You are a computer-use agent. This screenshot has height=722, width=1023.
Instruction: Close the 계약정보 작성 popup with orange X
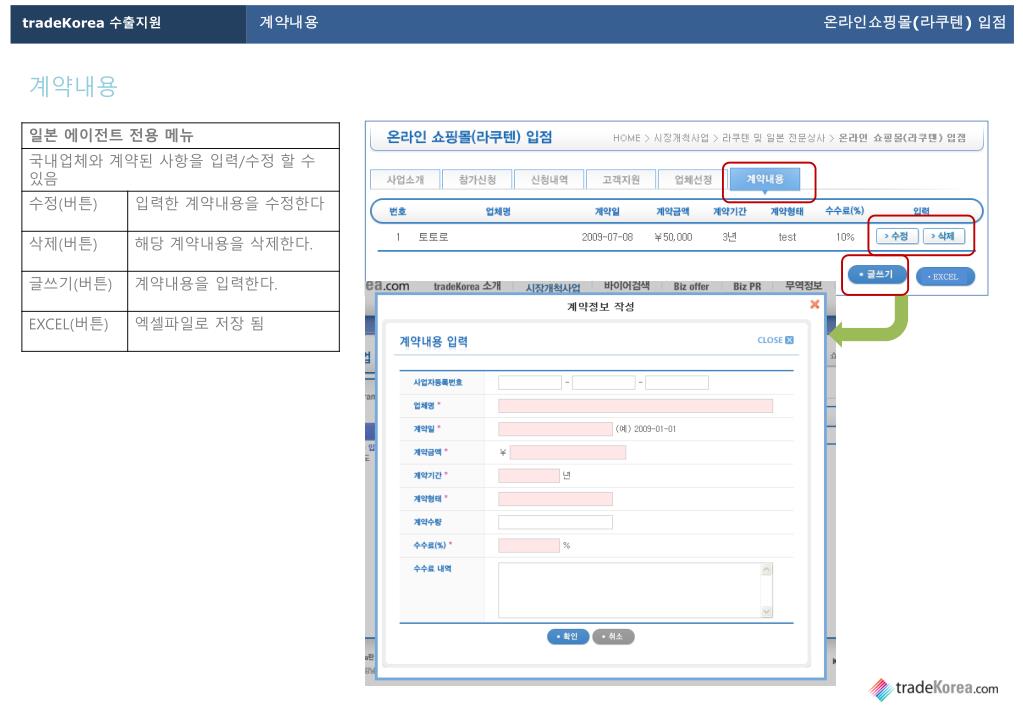(814, 305)
